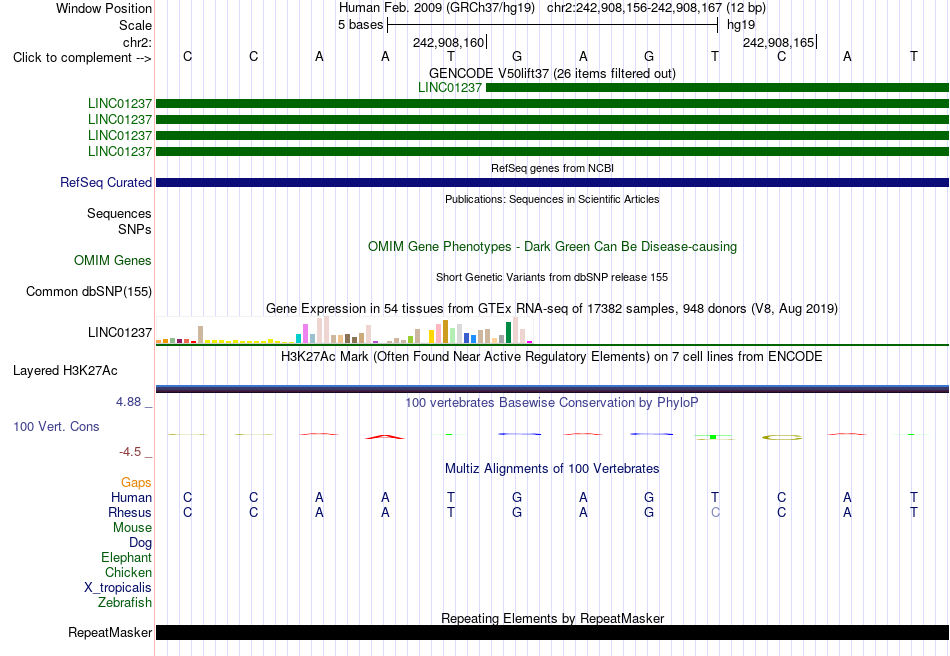Click the Window Position label
The image size is (950, 656).
104,8
